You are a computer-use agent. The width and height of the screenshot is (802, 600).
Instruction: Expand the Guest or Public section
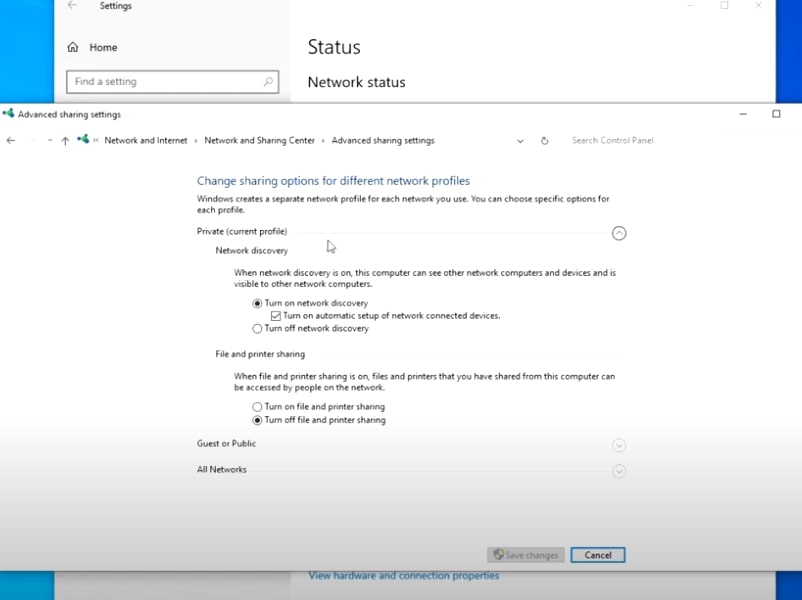pos(619,445)
